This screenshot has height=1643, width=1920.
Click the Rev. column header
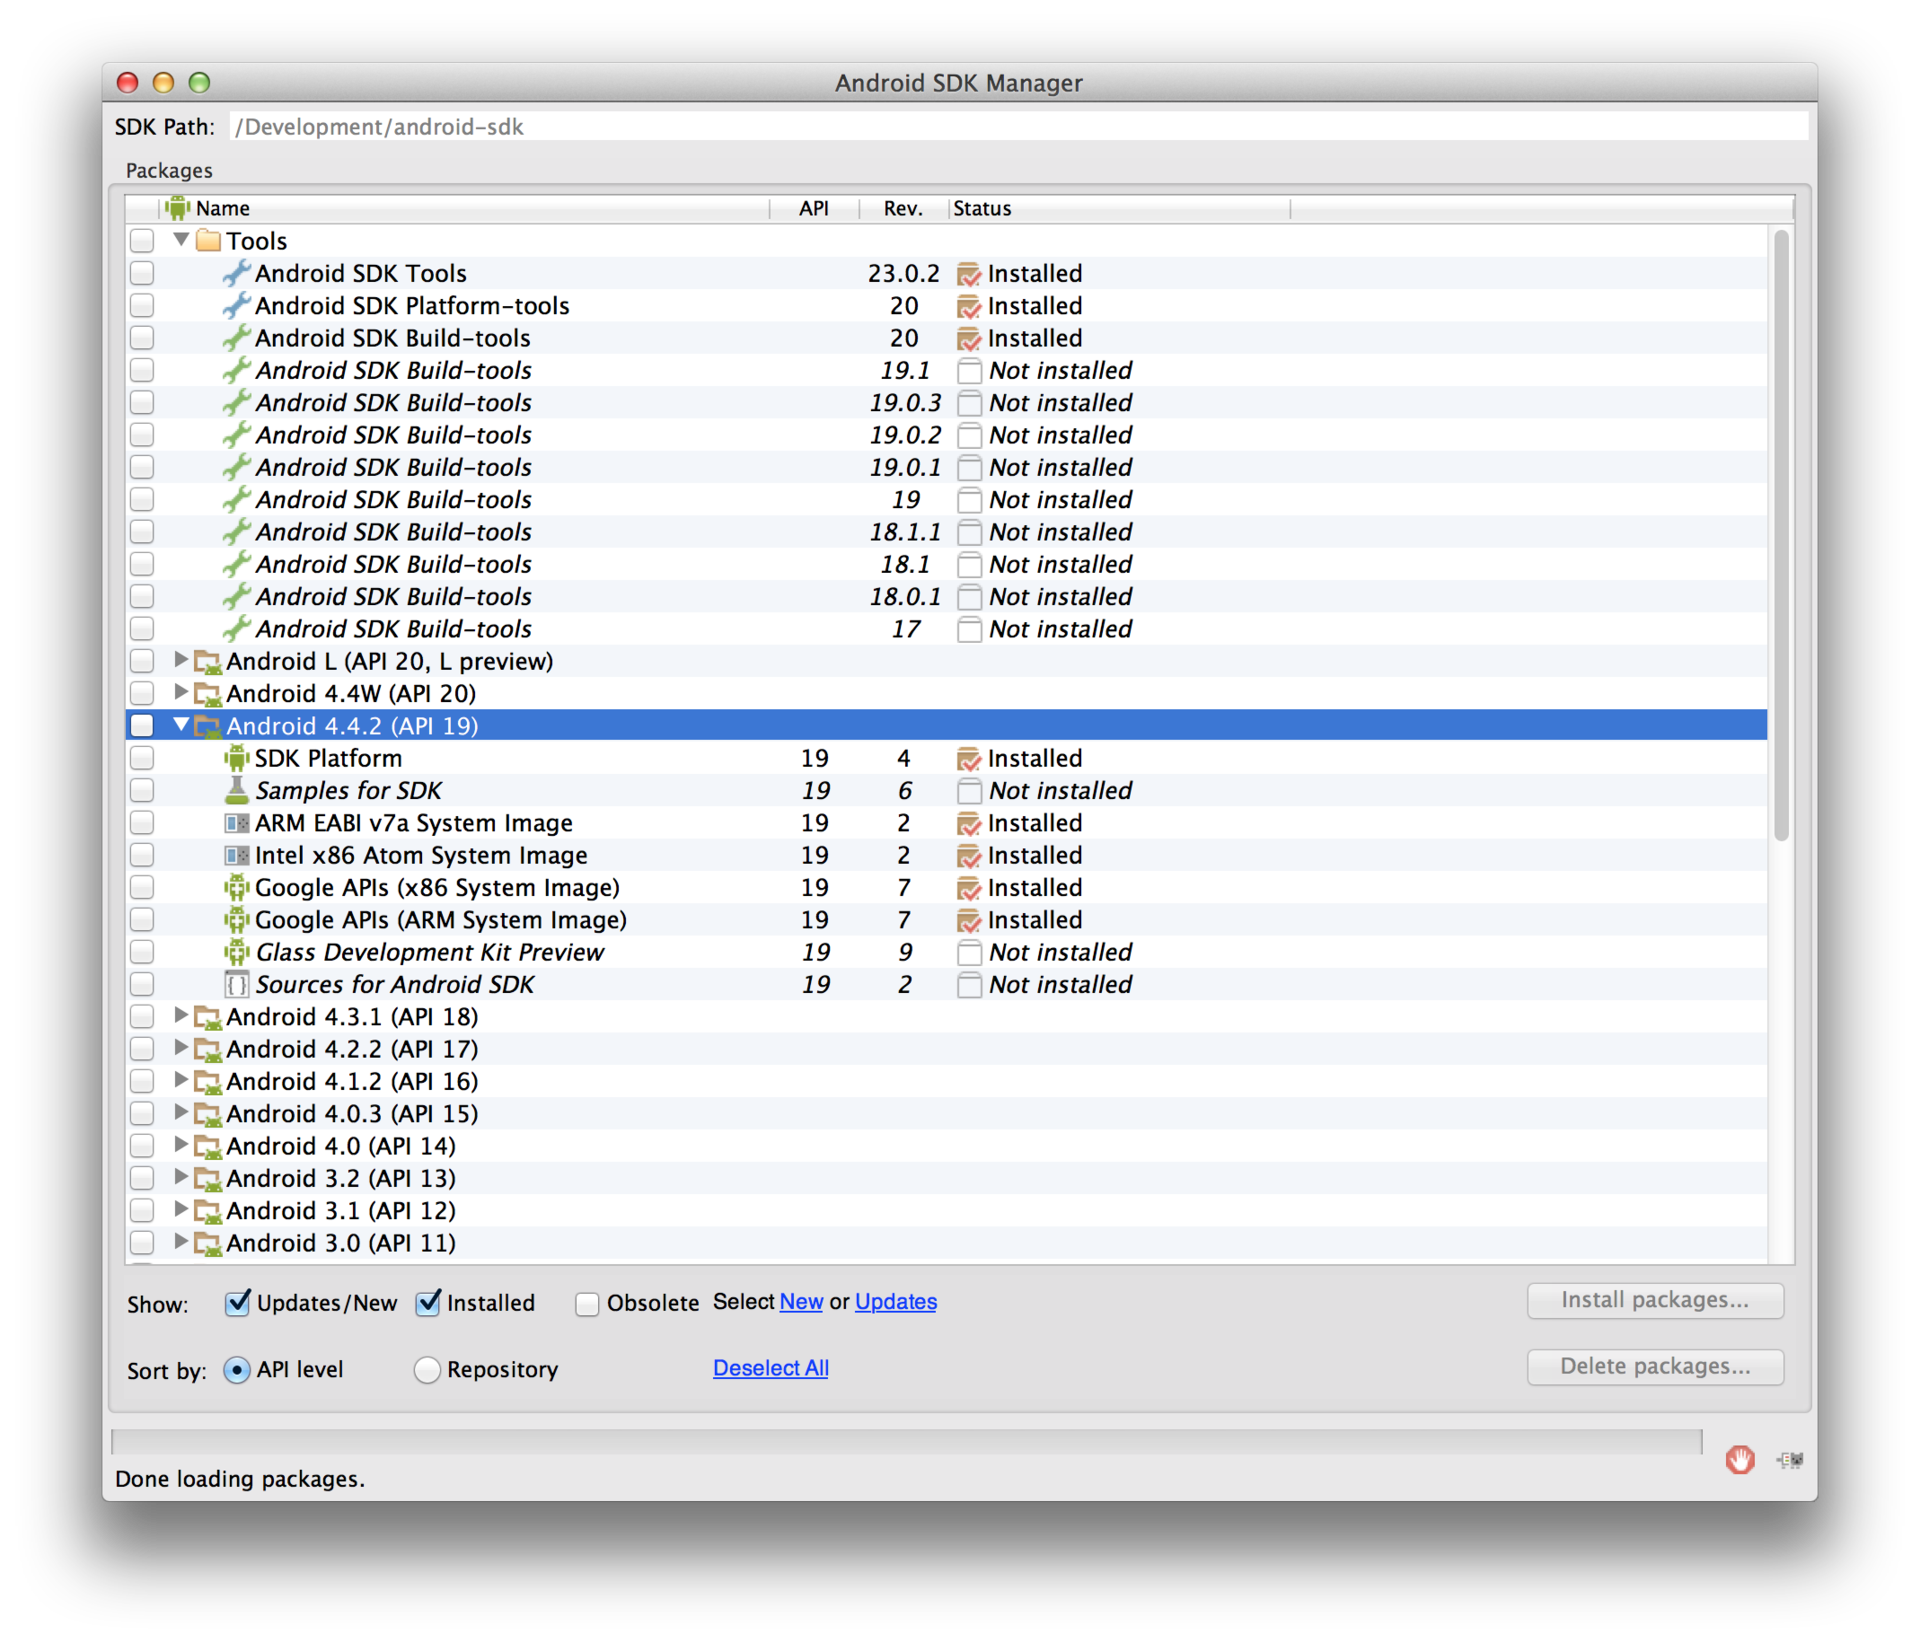point(902,208)
